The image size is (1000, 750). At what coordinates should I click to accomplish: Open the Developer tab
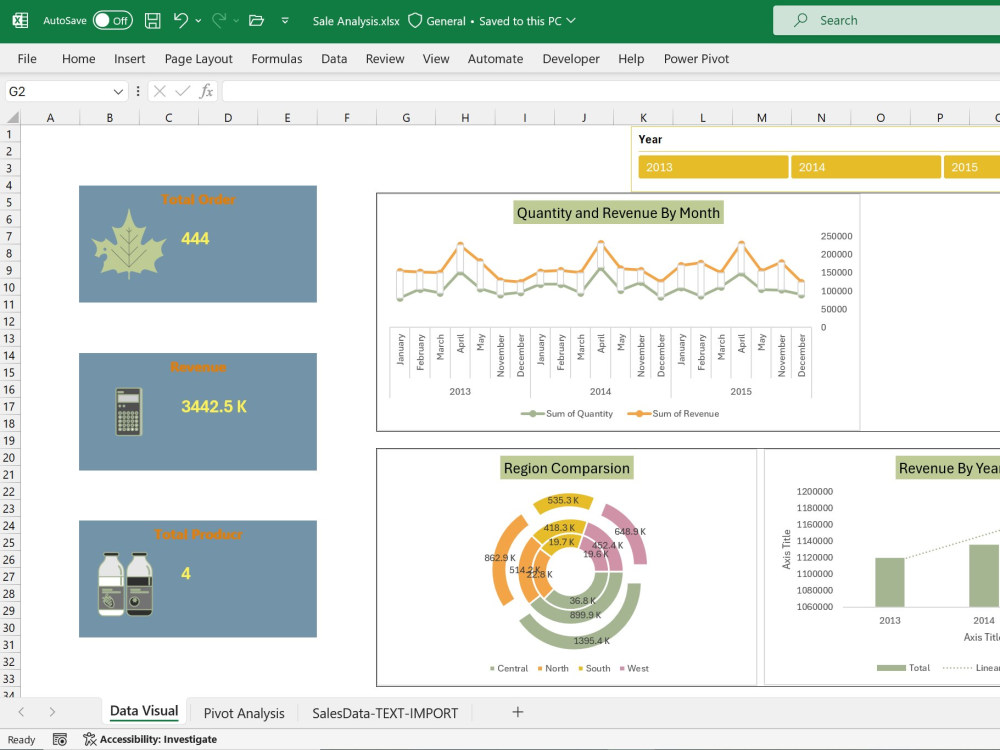[571, 59]
